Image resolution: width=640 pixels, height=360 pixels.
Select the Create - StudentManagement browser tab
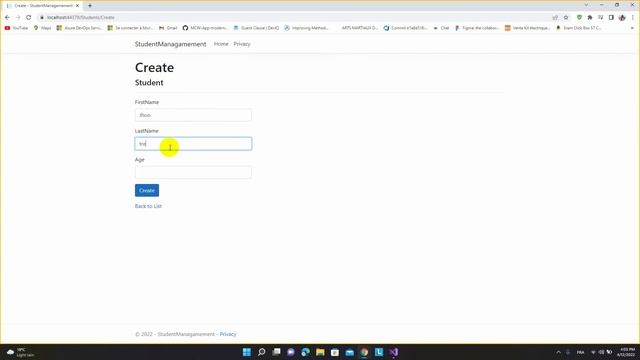pos(42,6)
